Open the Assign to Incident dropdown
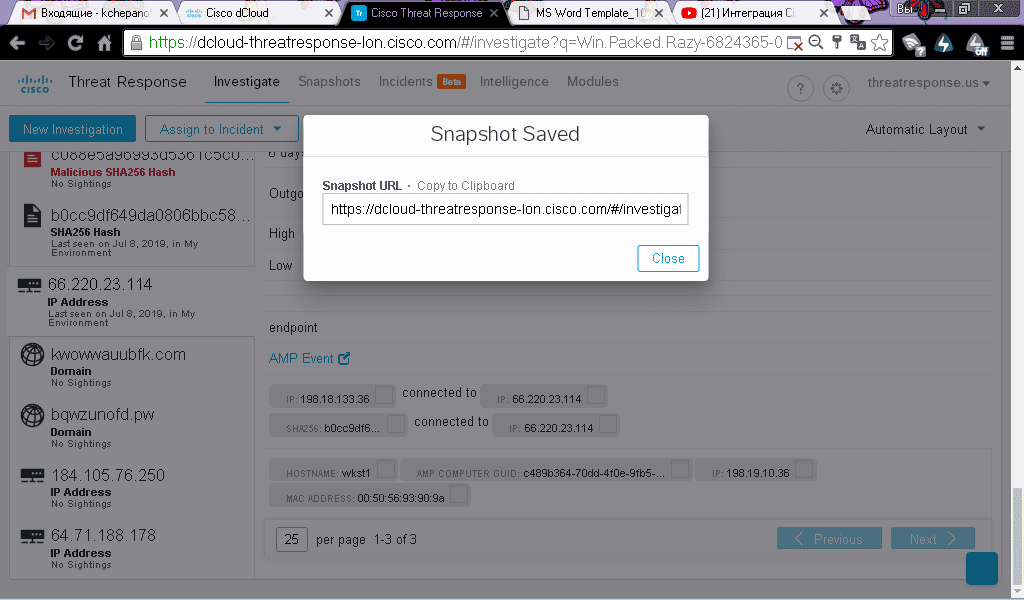Screen dimensions: 1024x600 pyautogui.click(x=221, y=129)
